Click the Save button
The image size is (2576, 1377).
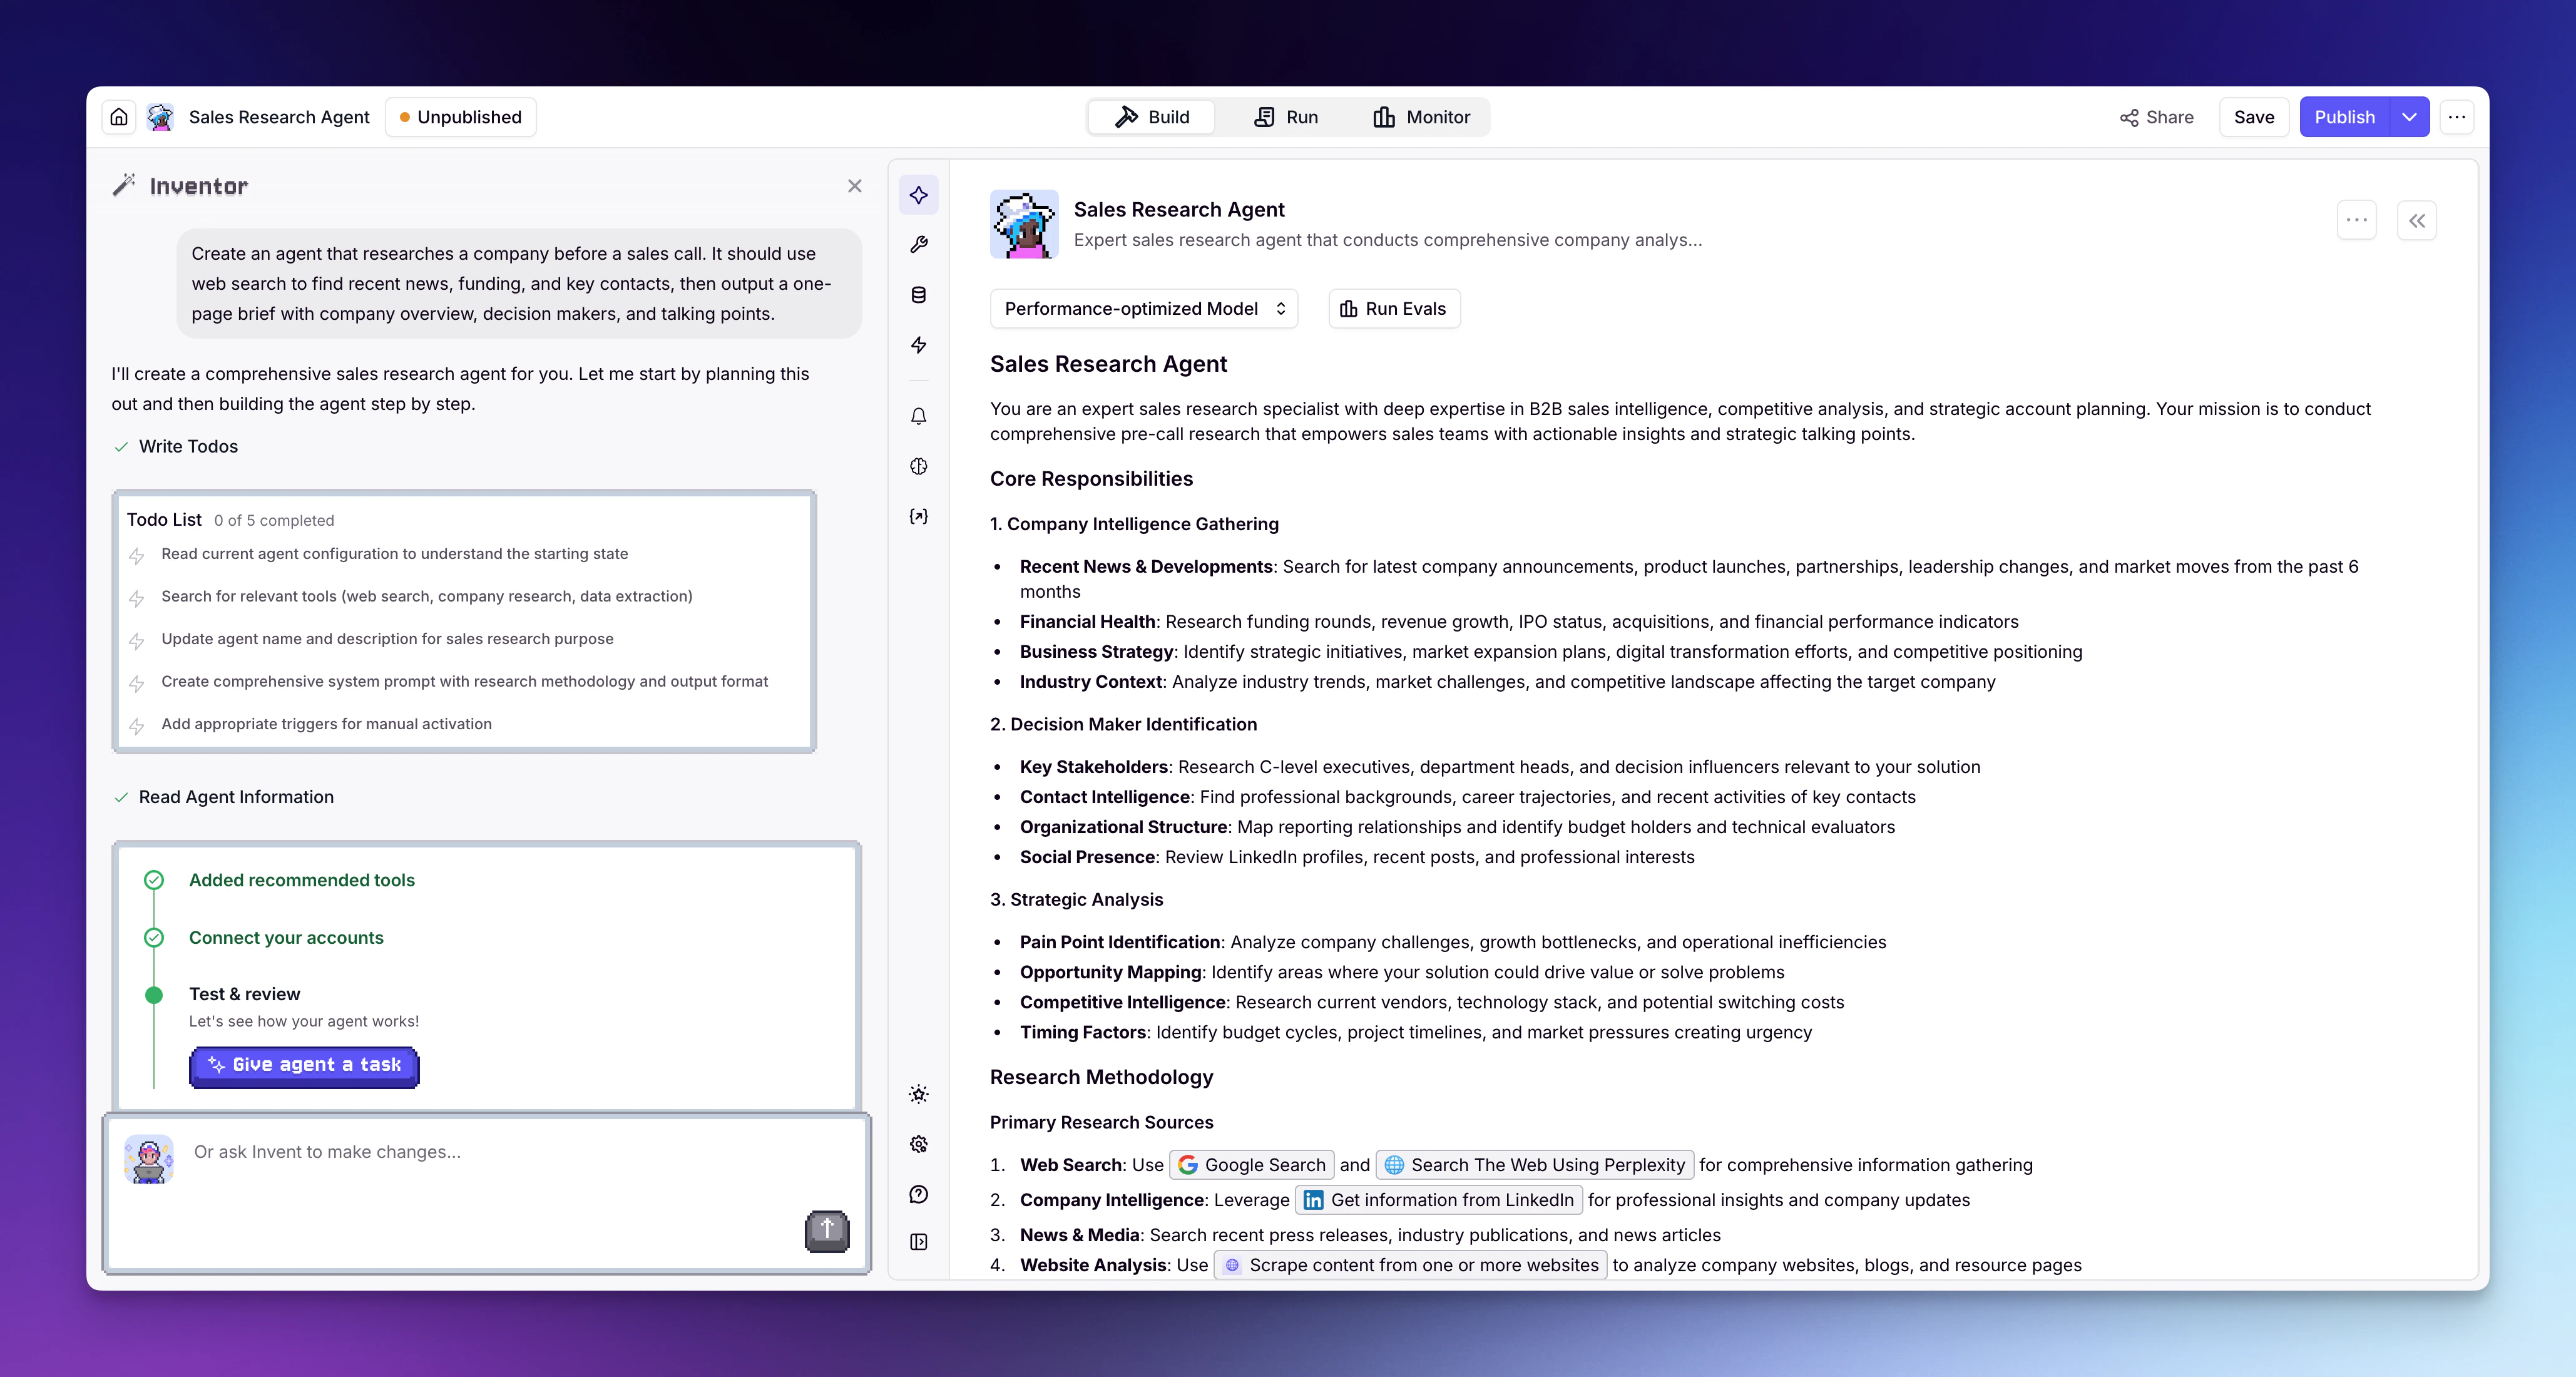pos(2253,117)
